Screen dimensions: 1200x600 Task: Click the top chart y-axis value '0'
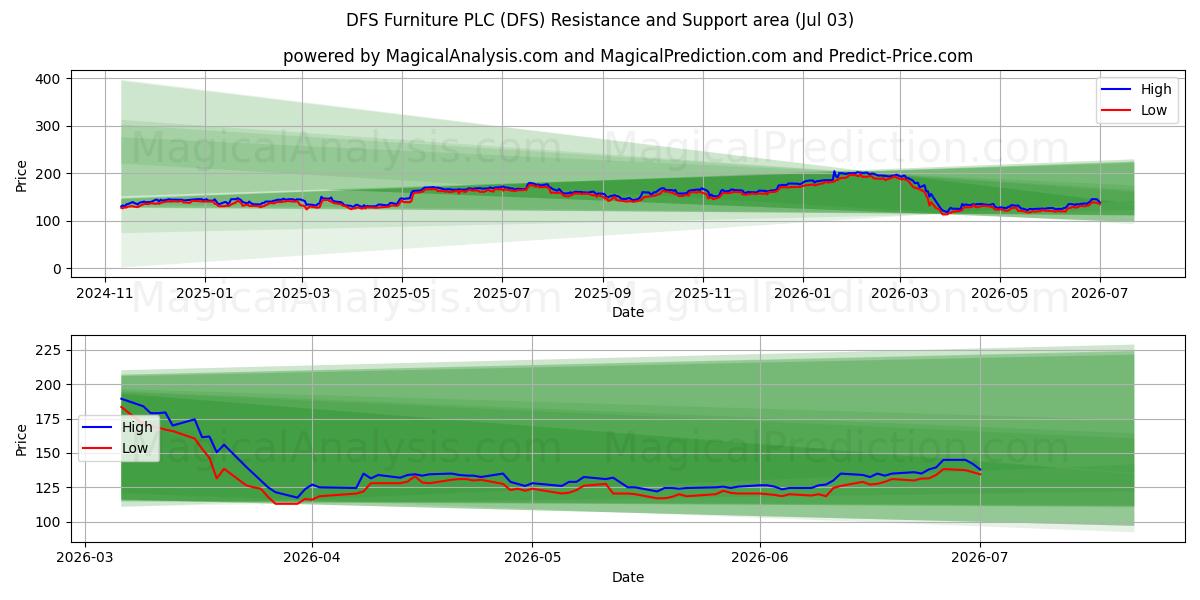coord(56,269)
